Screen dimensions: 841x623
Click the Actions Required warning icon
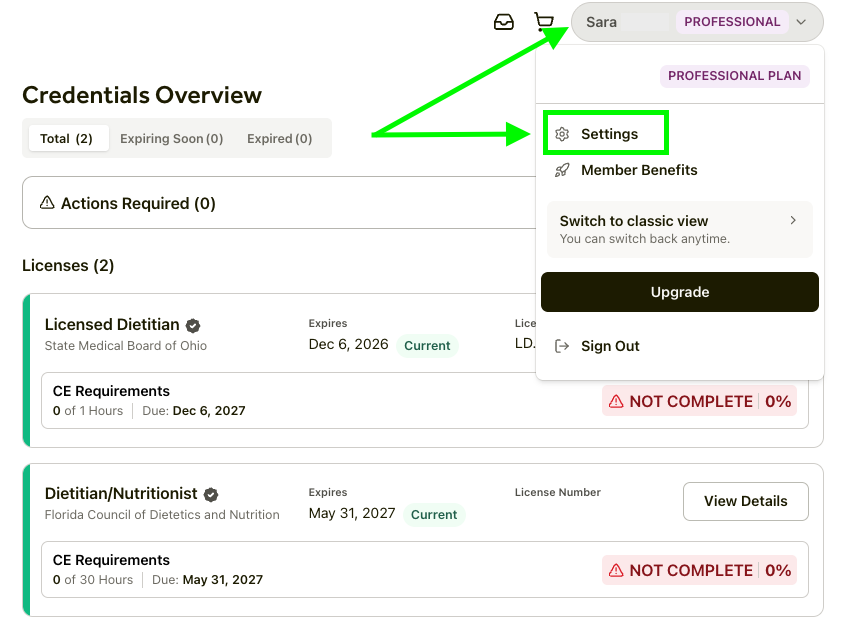pos(47,203)
